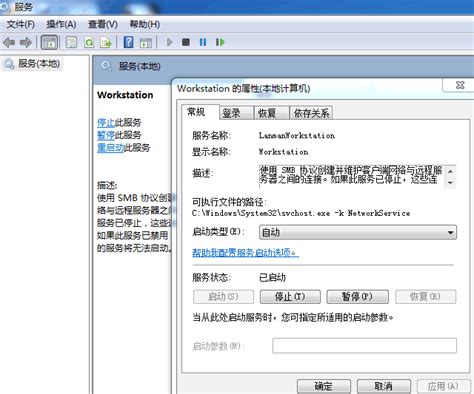Click the Forward arrow in the toolbar
Viewport: 474px width, 394px height.
[x=26, y=42]
